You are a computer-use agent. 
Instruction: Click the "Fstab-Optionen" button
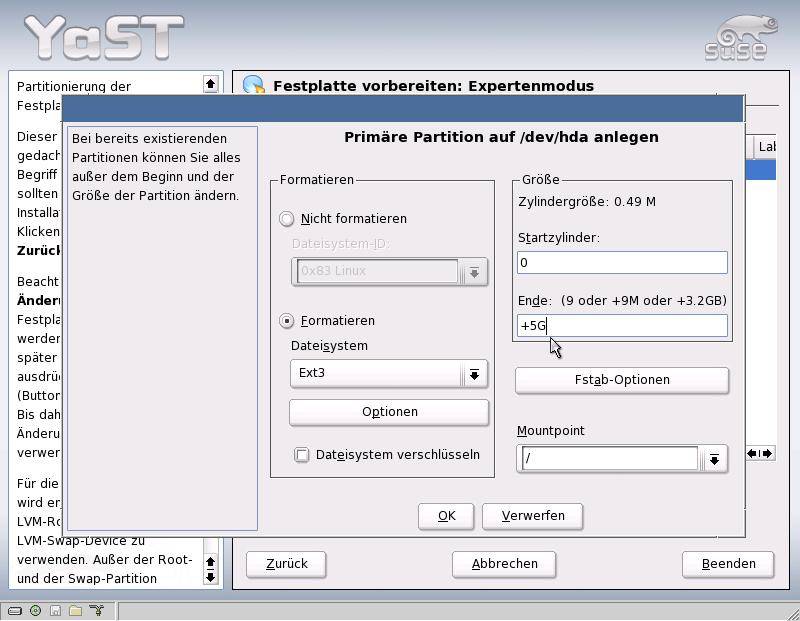tap(622, 380)
